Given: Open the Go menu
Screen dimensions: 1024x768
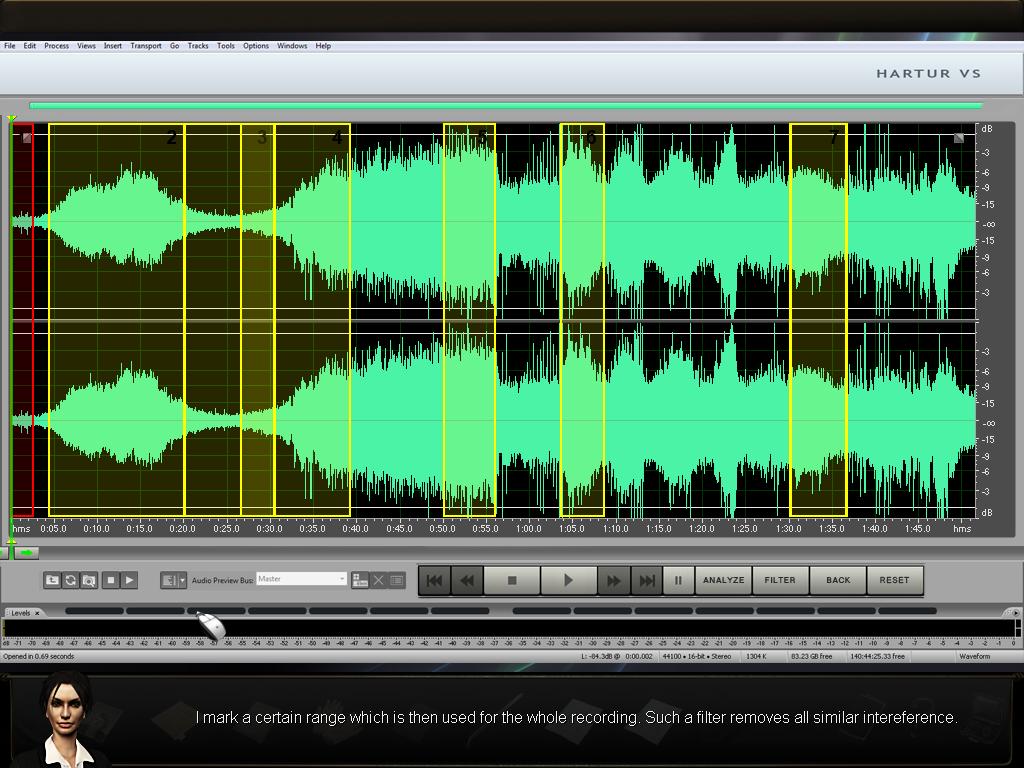Looking at the screenshot, I should pos(174,46).
